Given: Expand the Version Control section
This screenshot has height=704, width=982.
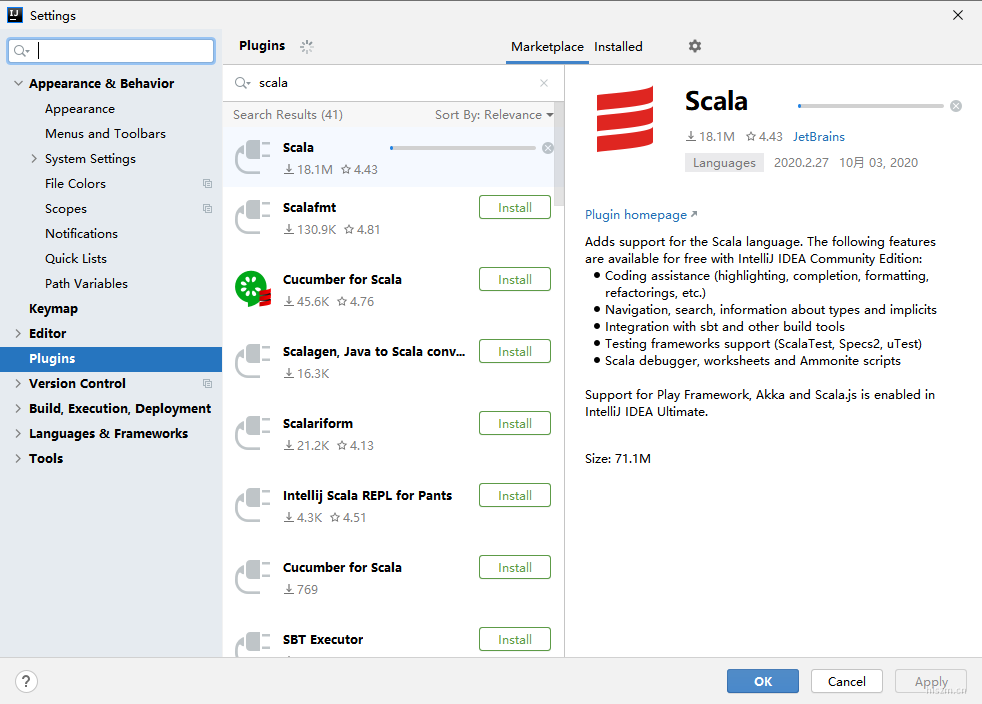Looking at the screenshot, I should pyautogui.click(x=18, y=383).
